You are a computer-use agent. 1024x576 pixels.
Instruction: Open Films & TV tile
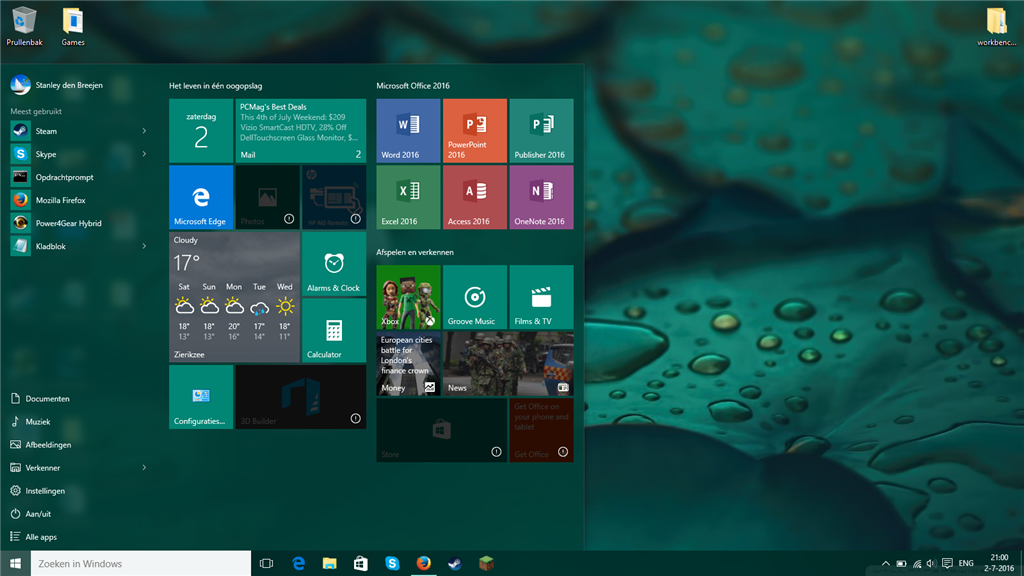click(x=541, y=297)
